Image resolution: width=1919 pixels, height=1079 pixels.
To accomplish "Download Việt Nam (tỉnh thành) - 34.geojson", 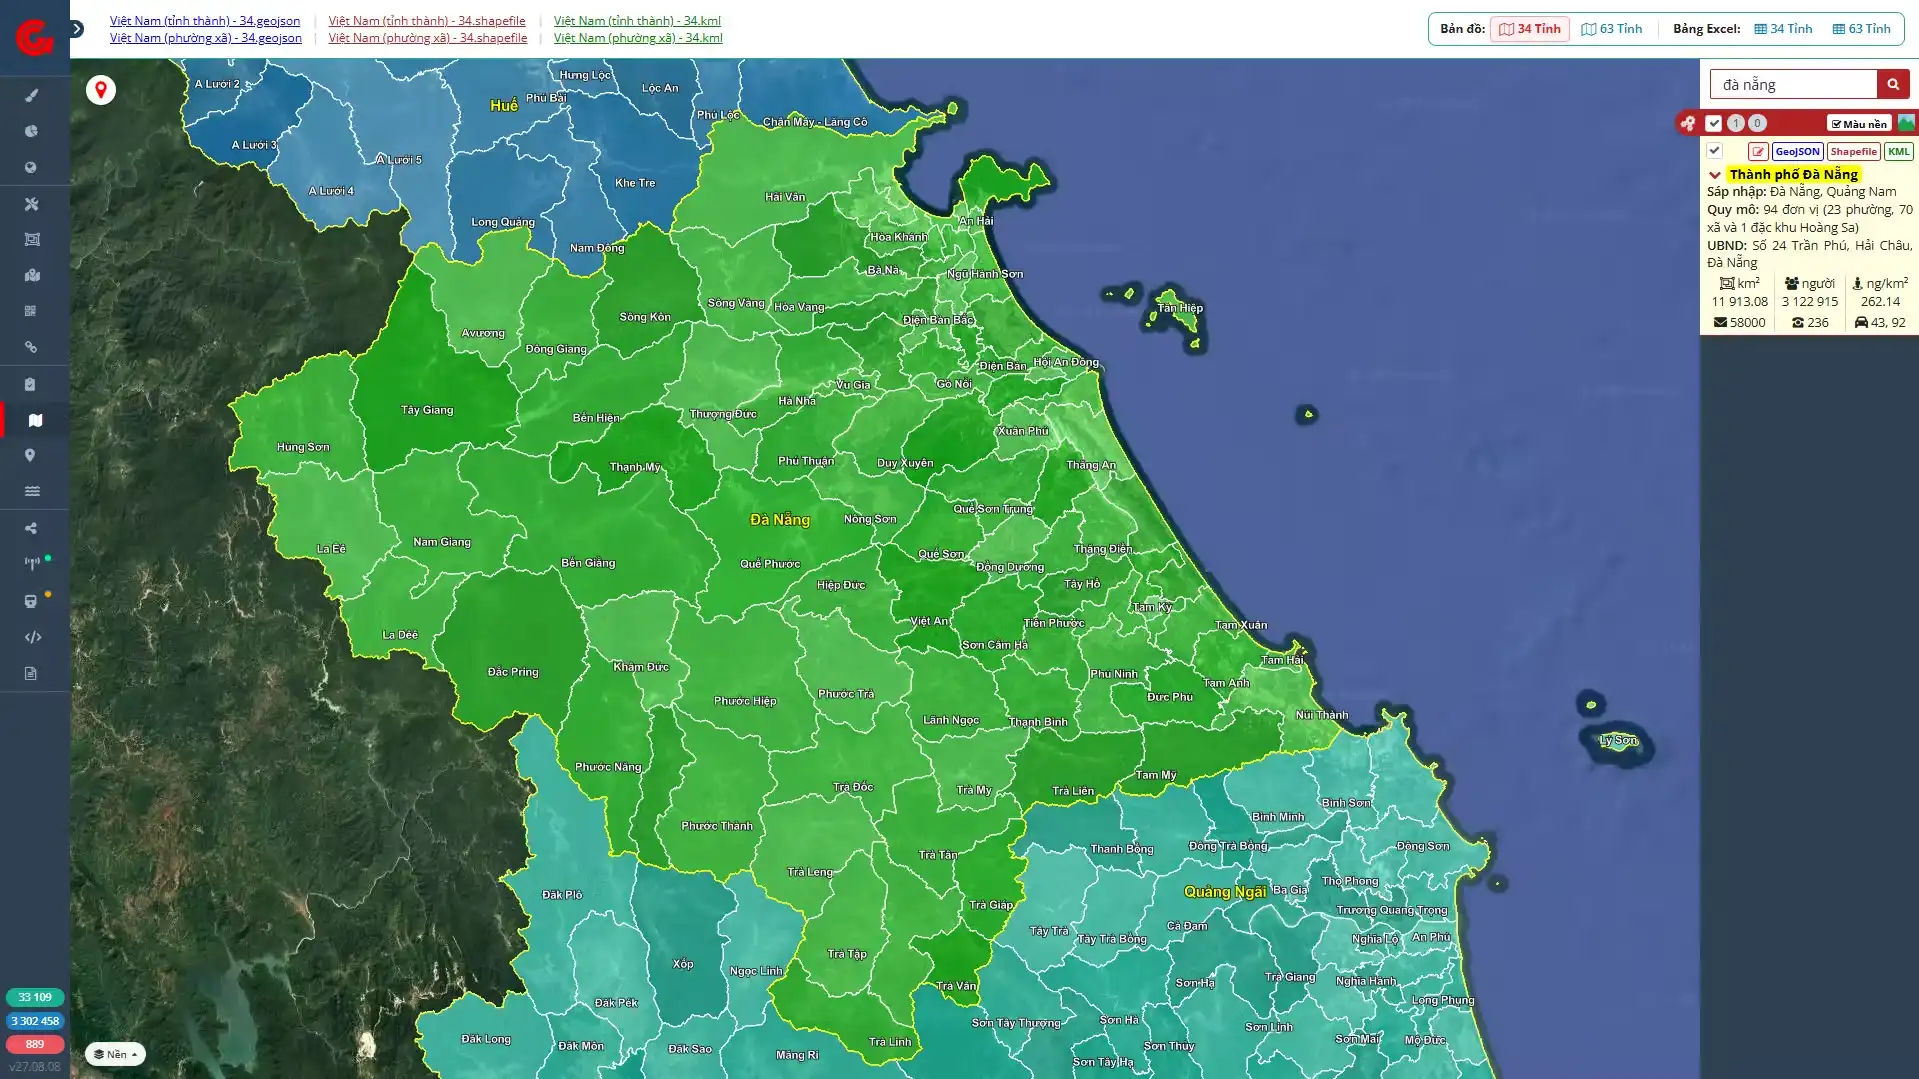I will tap(205, 21).
